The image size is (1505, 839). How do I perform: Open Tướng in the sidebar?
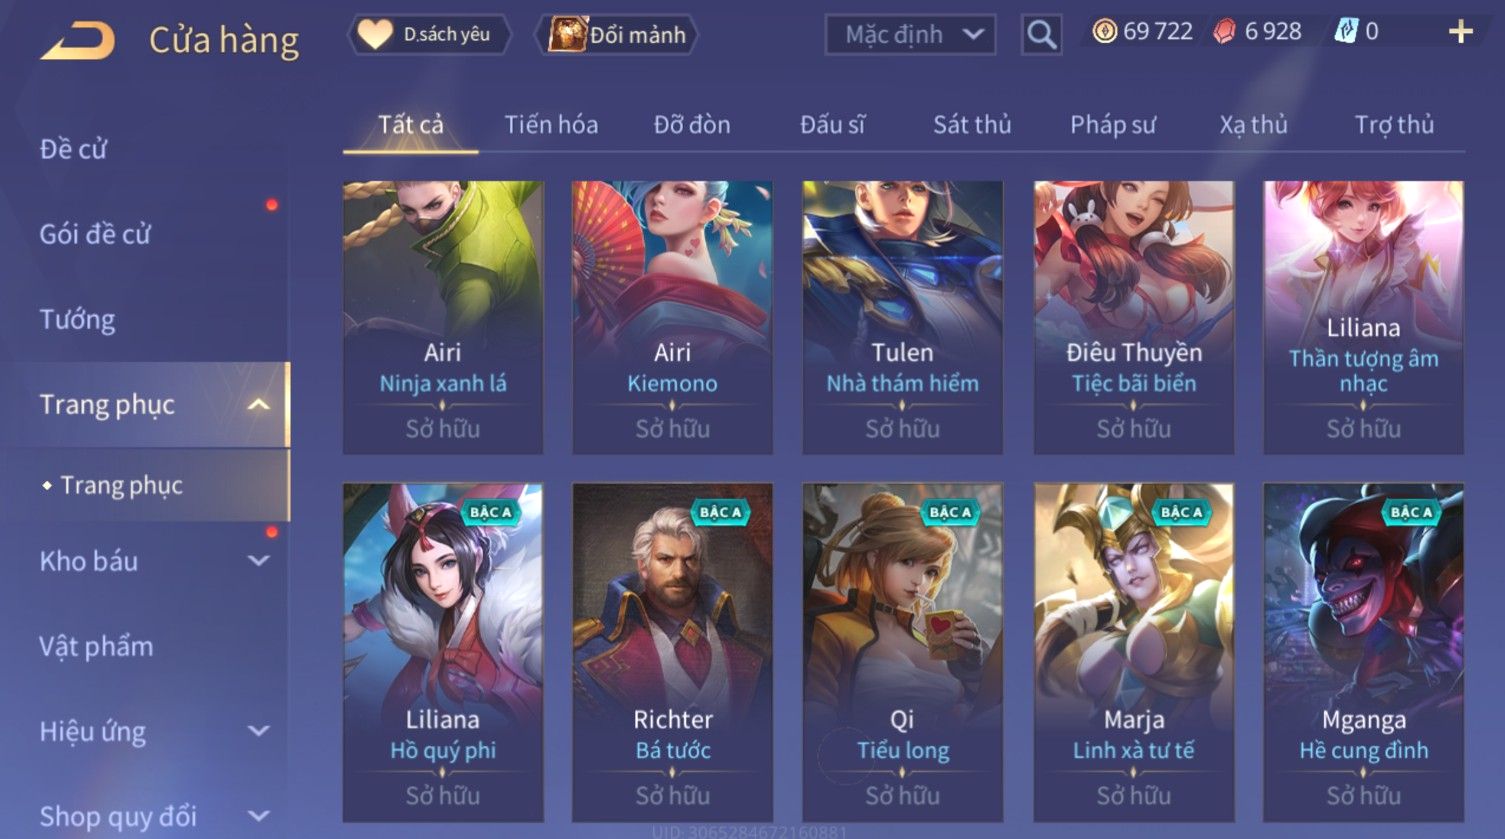(x=77, y=319)
